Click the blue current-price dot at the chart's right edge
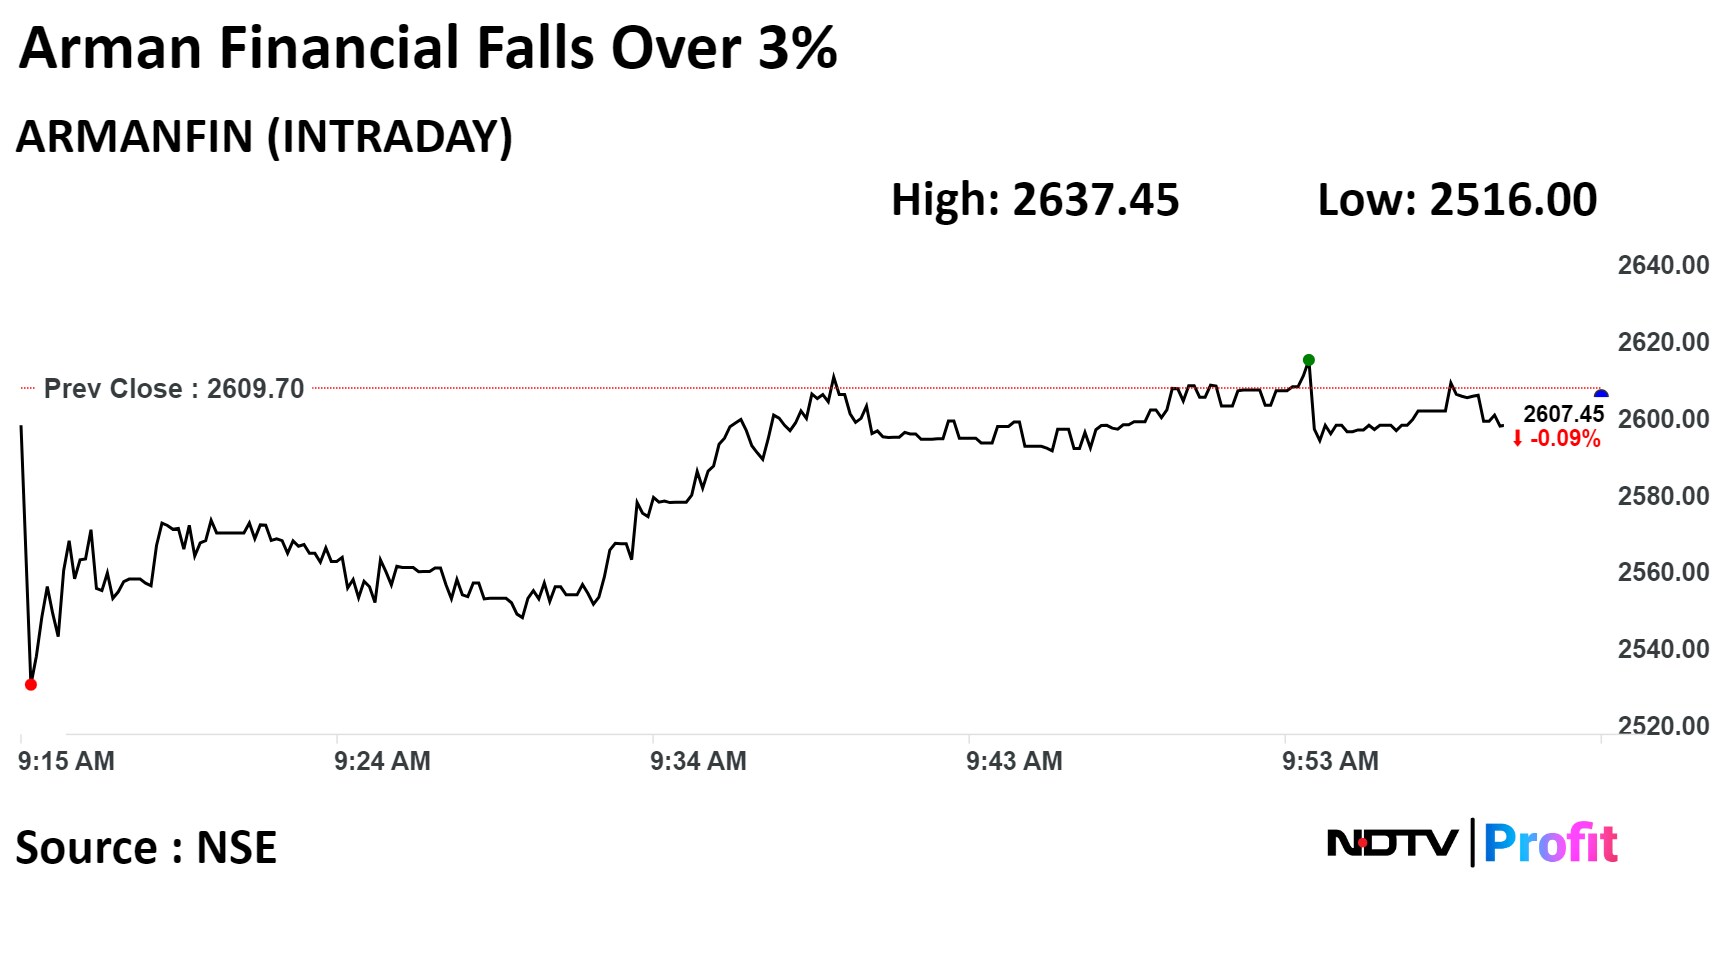The height and width of the screenshot is (972, 1728). 1600,395
